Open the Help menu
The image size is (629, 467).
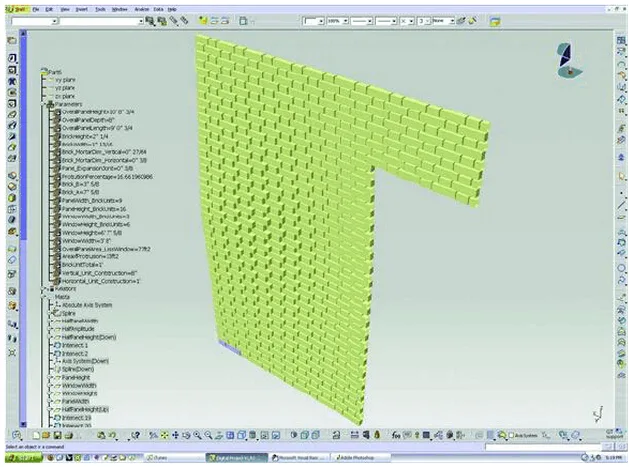click(172, 9)
